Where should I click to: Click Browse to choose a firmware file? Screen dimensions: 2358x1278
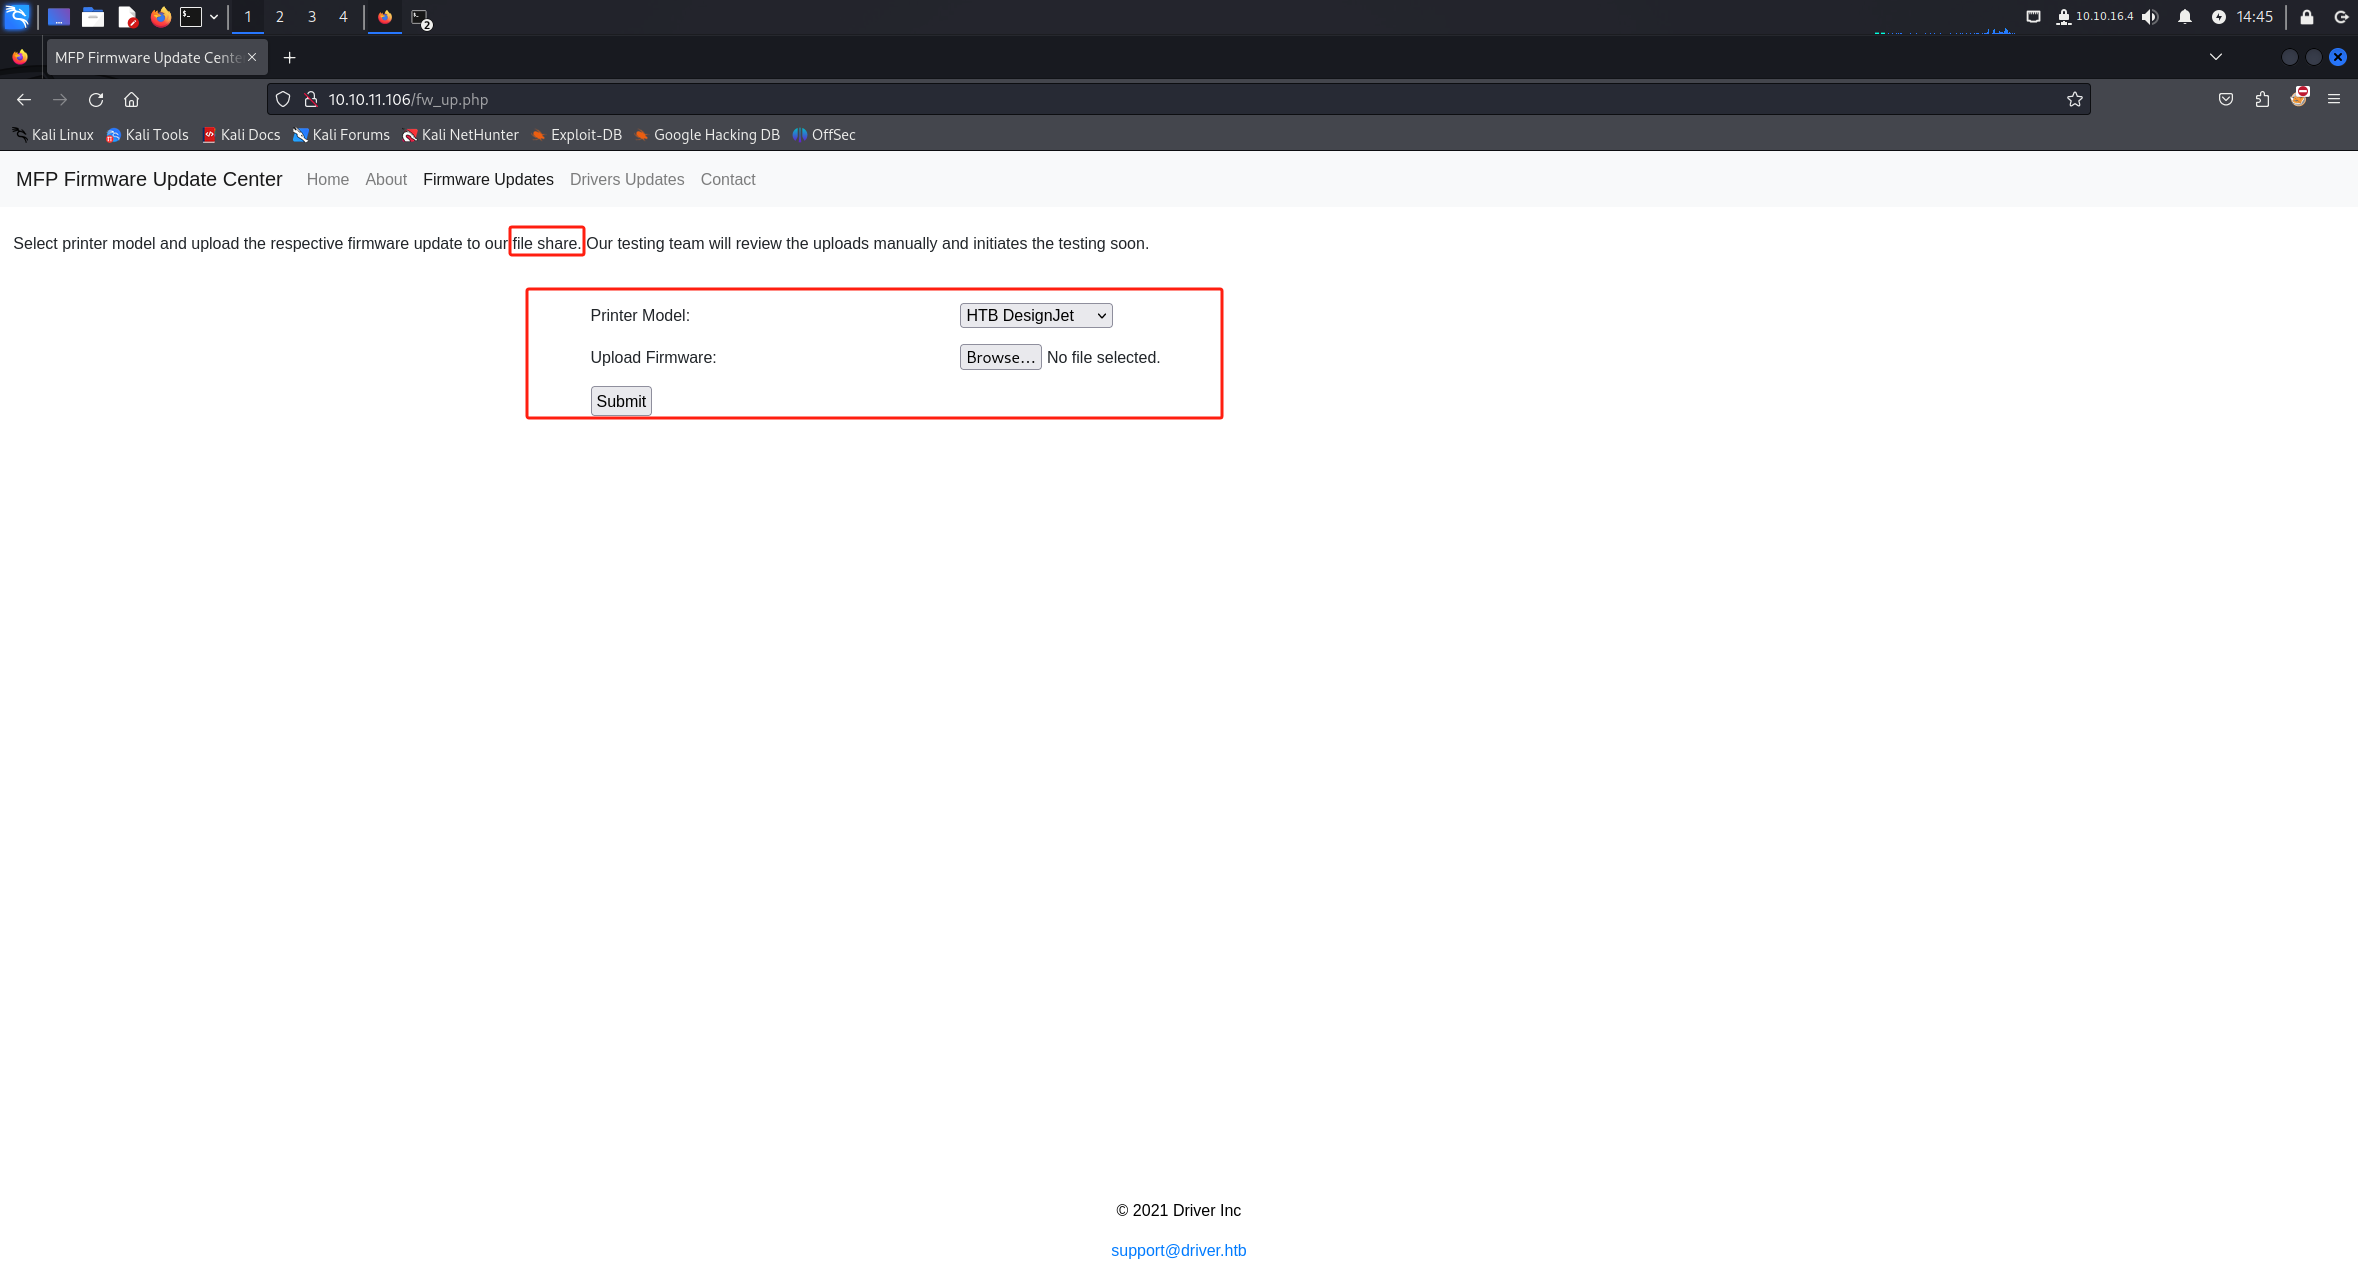[1000, 357]
